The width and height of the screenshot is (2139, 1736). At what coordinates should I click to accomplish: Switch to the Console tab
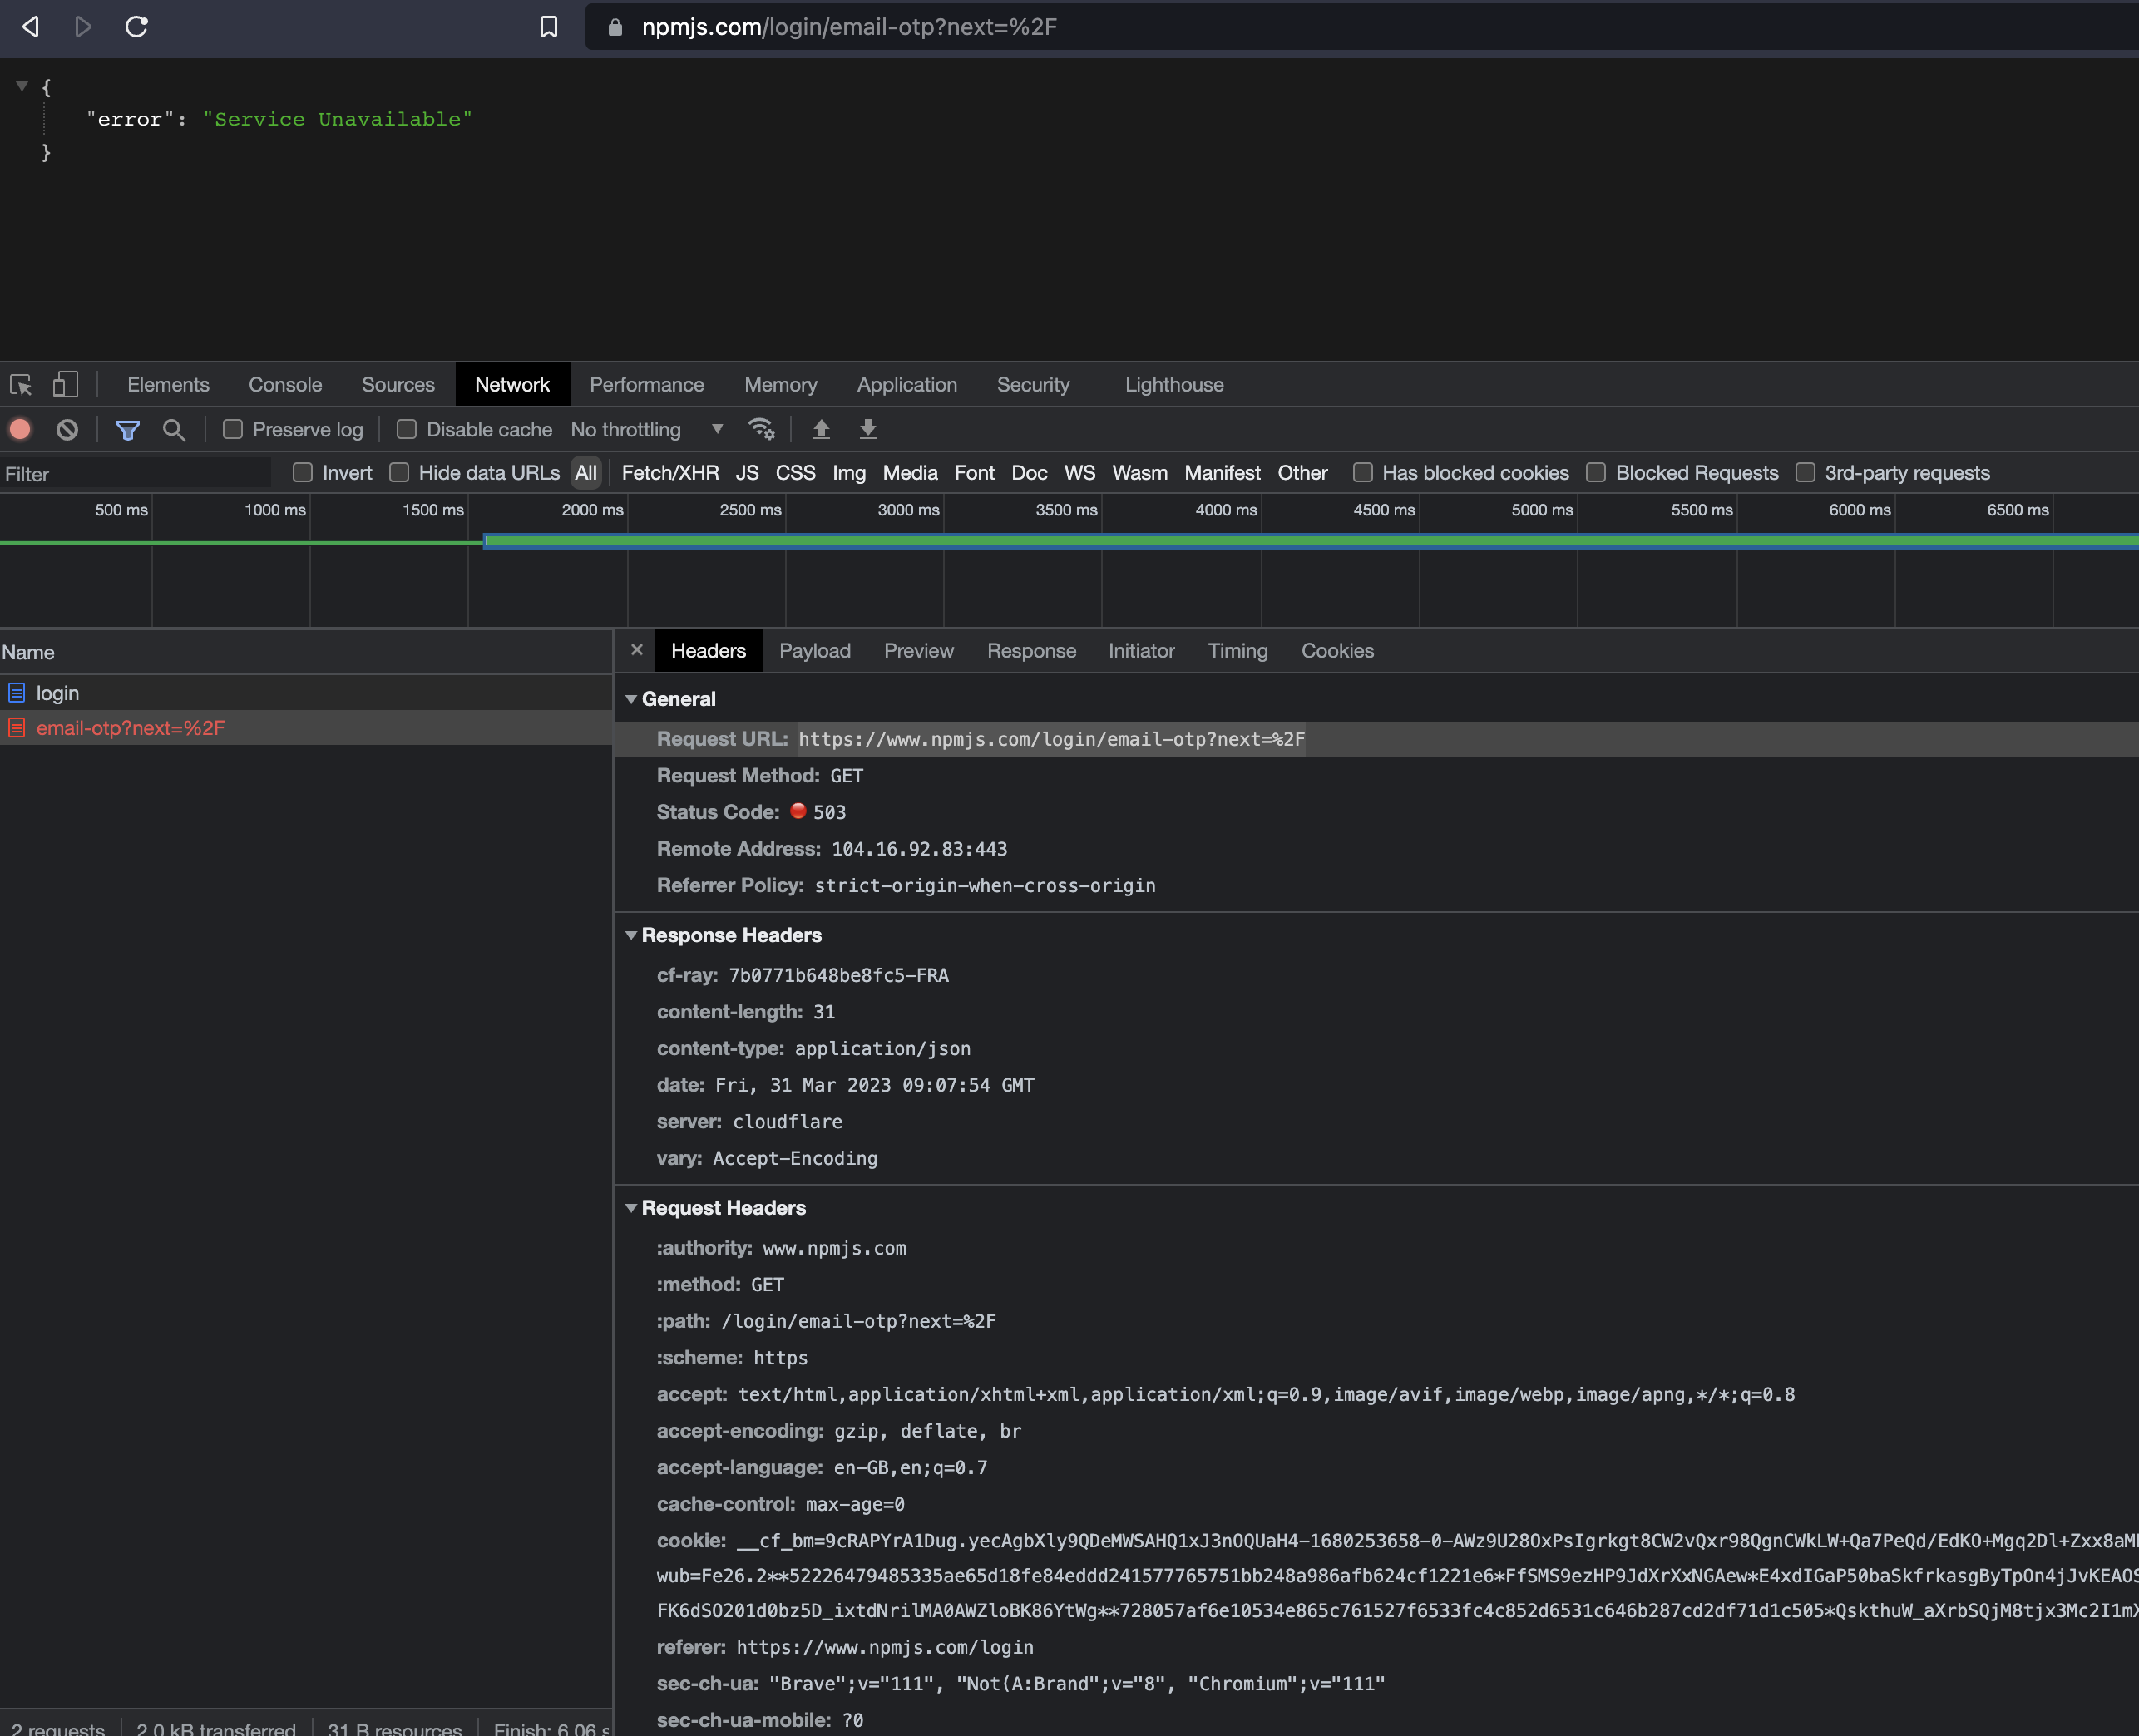[285, 385]
